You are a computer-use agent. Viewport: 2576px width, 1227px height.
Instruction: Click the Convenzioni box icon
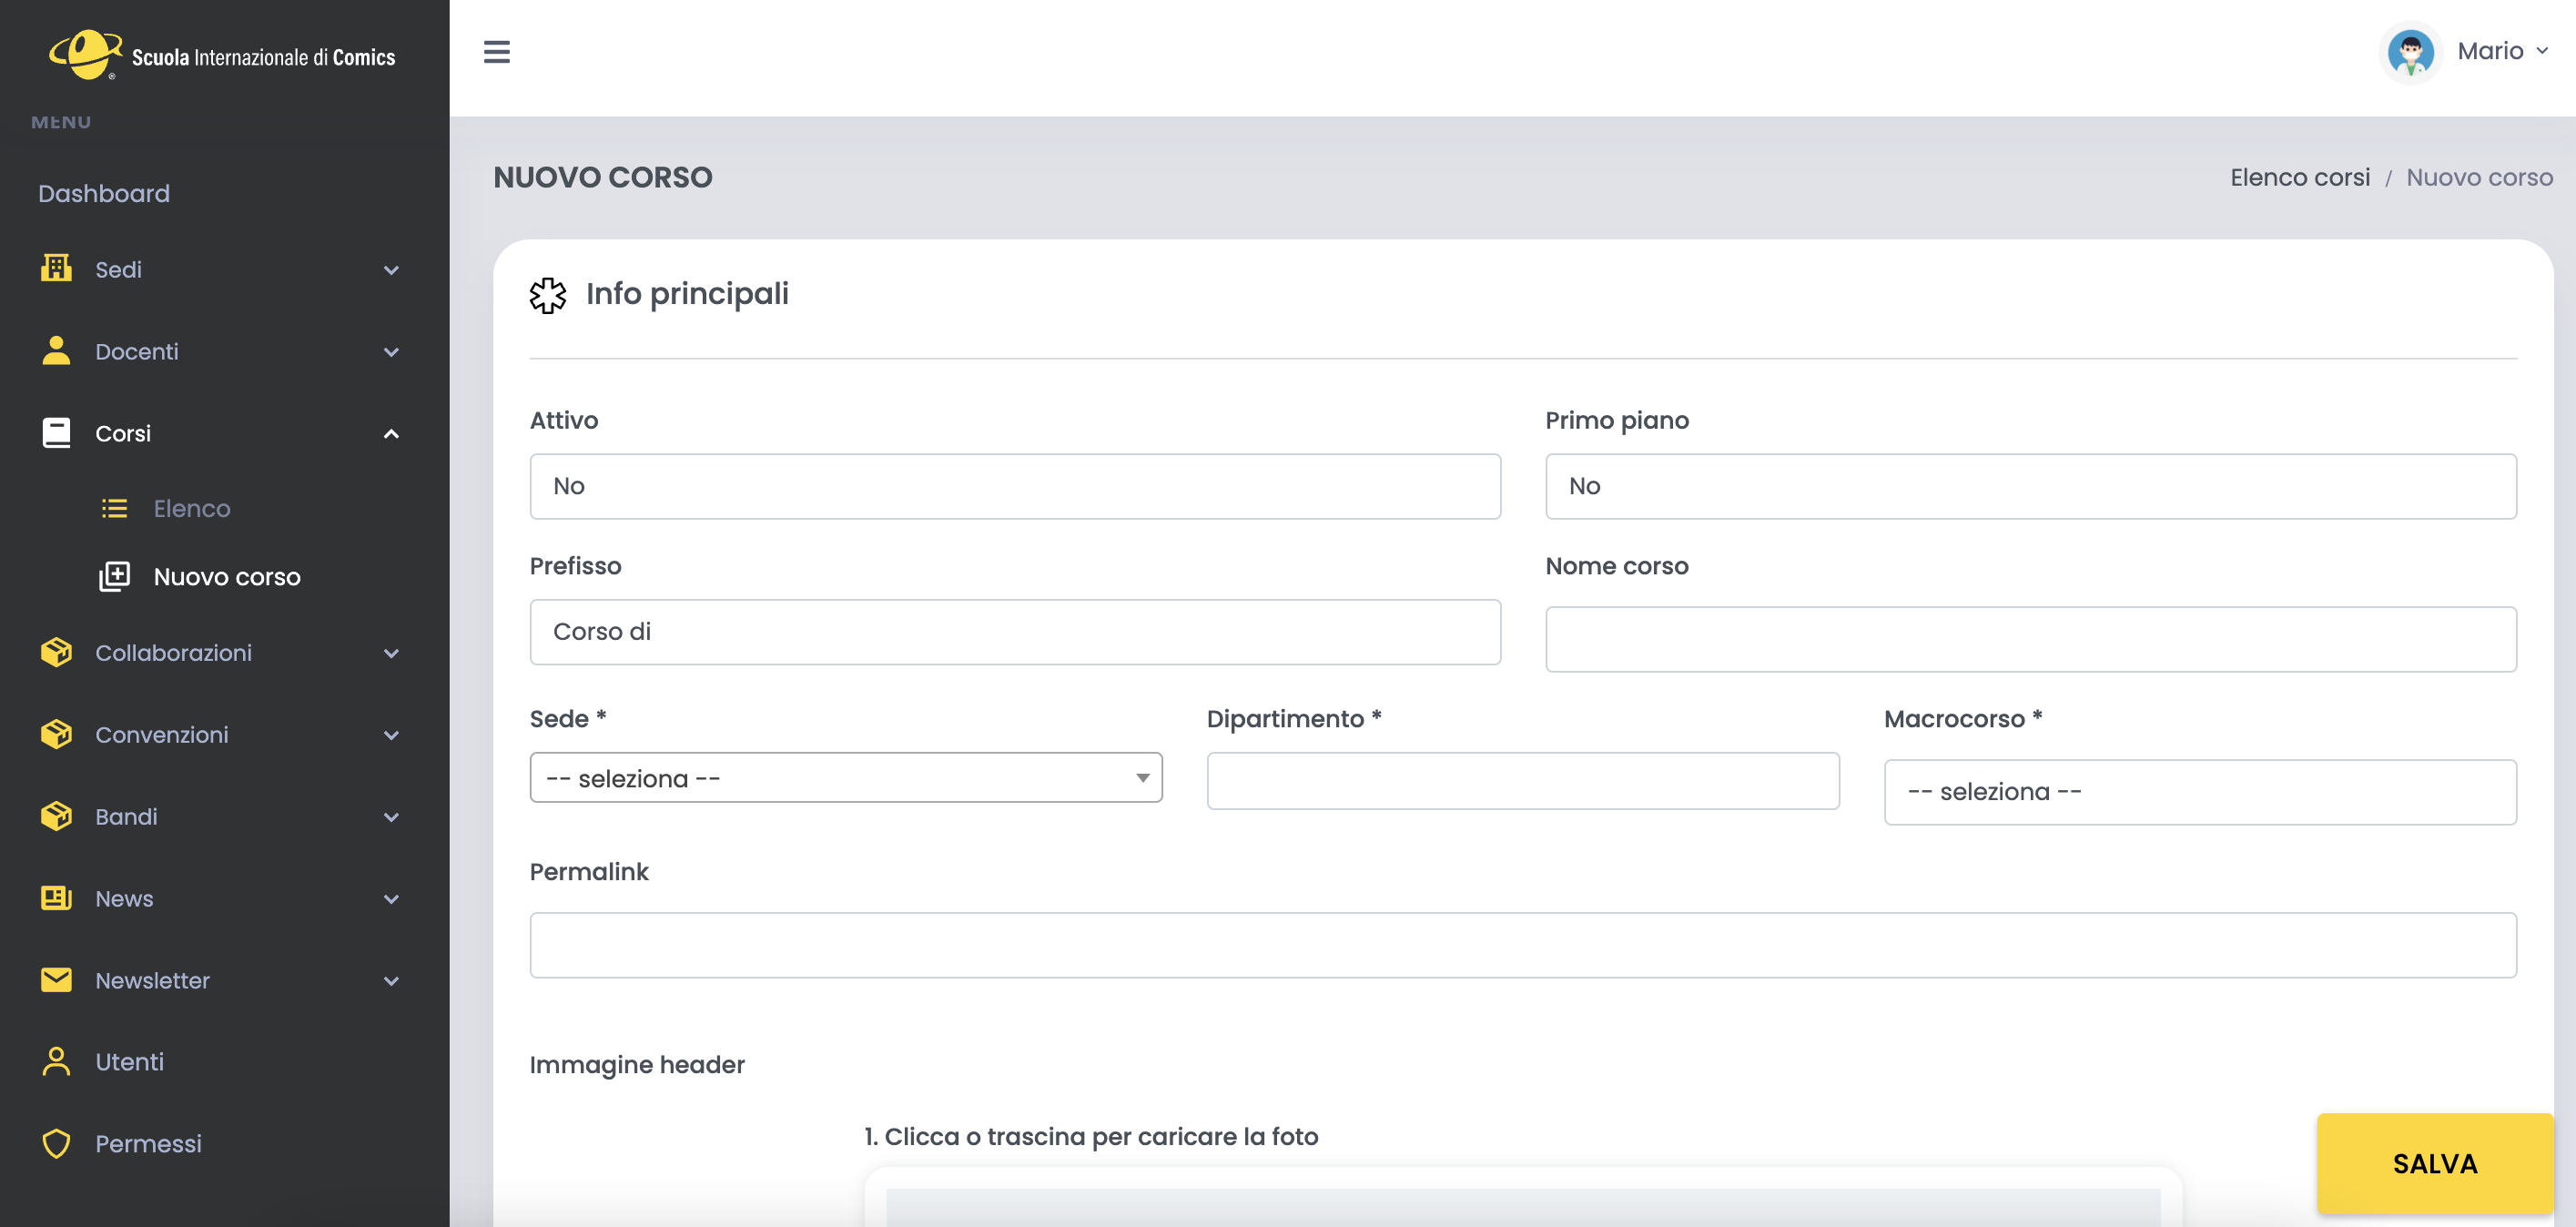(x=56, y=734)
